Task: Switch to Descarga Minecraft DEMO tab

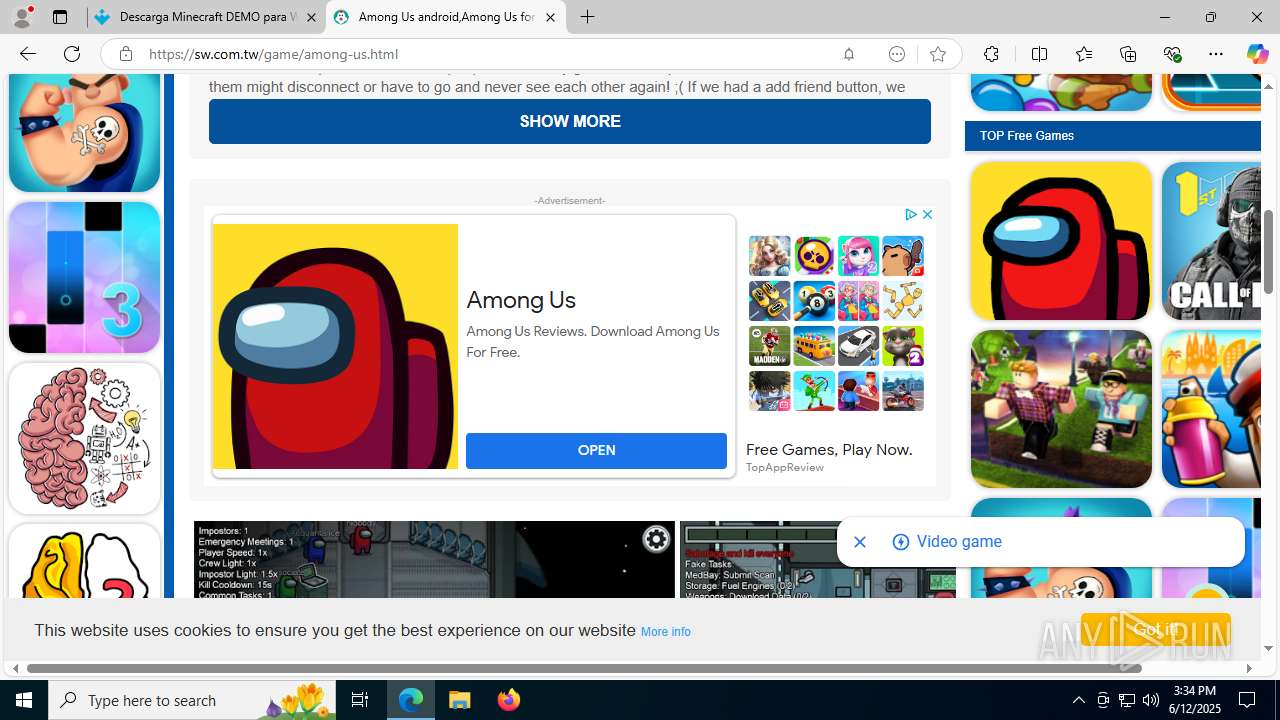Action: pyautogui.click(x=206, y=17)
